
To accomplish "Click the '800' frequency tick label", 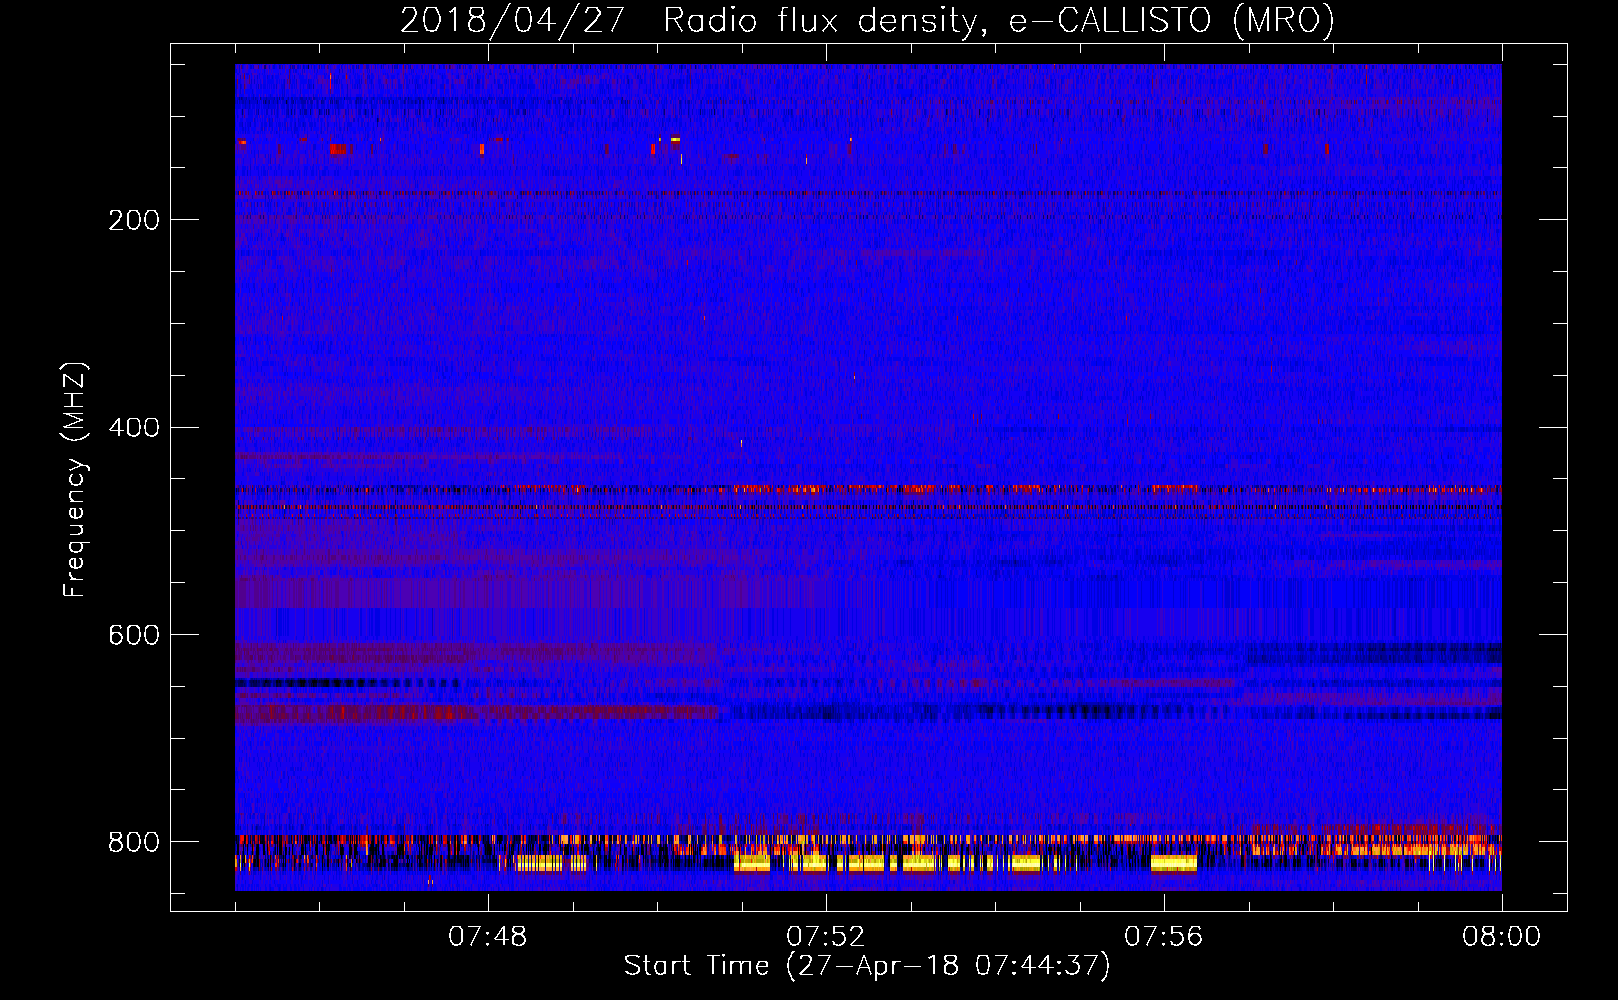I will coord(134,842).
